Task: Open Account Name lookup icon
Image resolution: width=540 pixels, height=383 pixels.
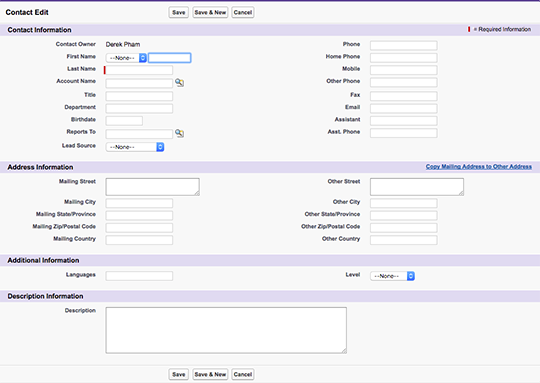Action: [179, 83]
